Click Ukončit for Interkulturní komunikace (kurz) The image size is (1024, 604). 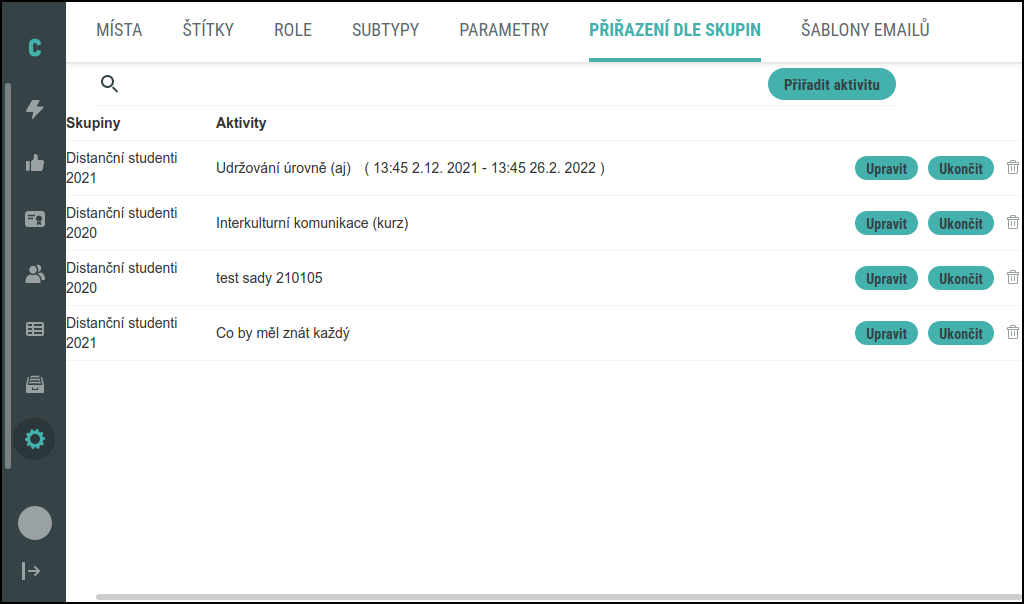pyautogui.click(x=961, y=223)
